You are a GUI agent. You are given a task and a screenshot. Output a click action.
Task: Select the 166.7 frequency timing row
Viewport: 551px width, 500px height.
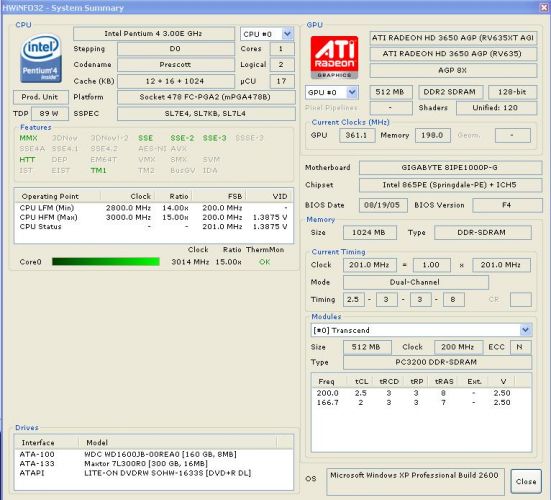coord(421,402)
